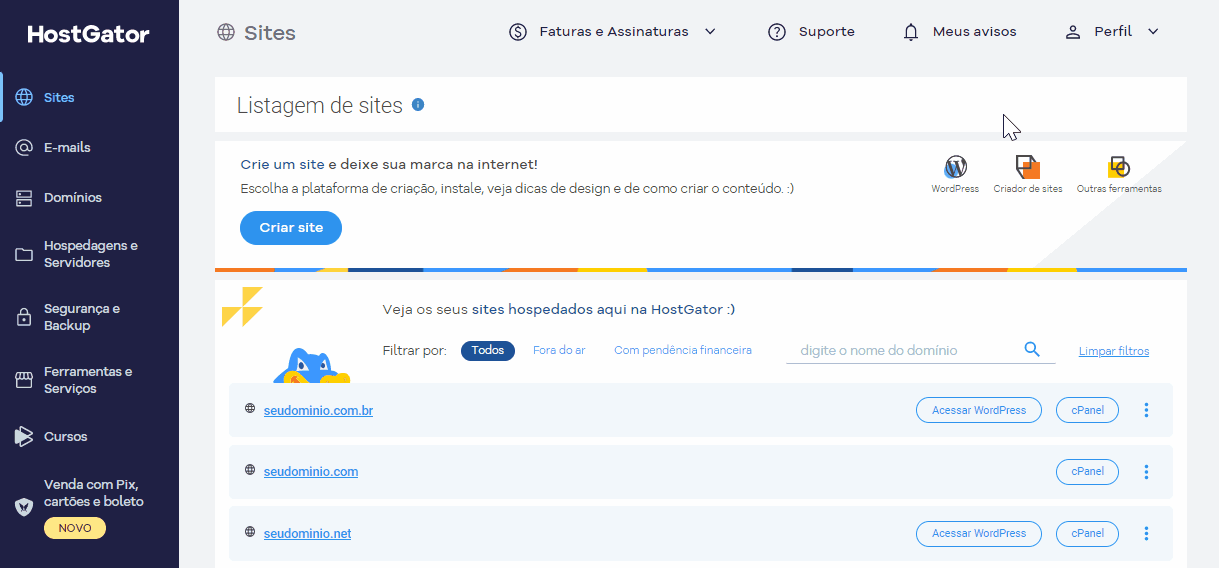
Task: Click the Sites page title globe icon
Action: 226,32
